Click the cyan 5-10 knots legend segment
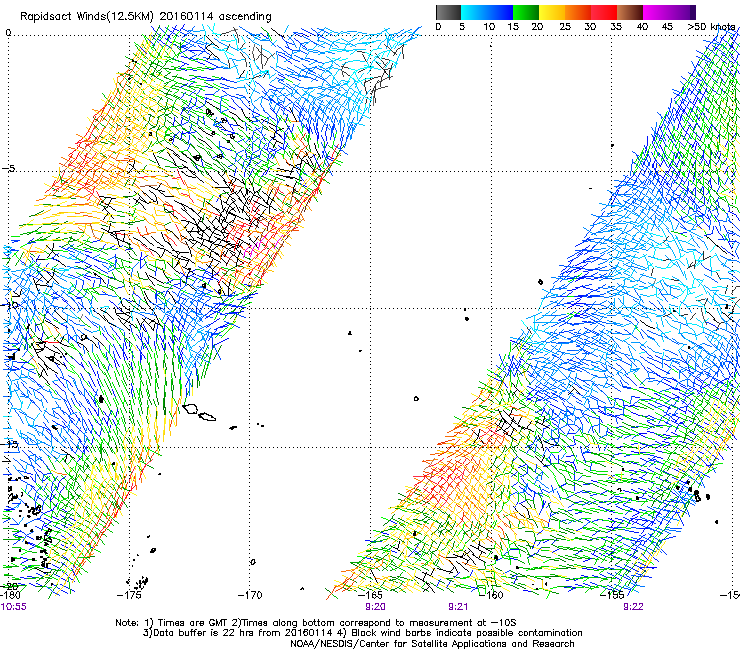740x650 pixels. (474, 12)
